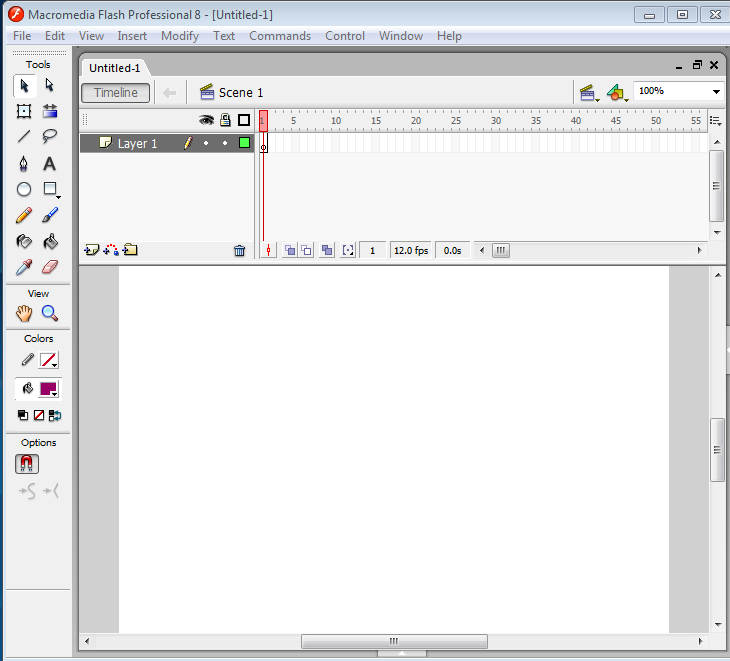Viewport: 730px width, 661px height.
Task: Click the 12.0 fps frame rate field
Action: point(411,250)
